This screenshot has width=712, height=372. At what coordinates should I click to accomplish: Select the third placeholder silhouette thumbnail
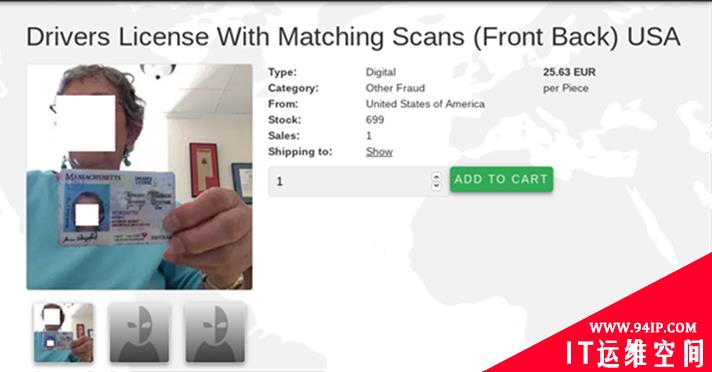(x=215, y=332)
